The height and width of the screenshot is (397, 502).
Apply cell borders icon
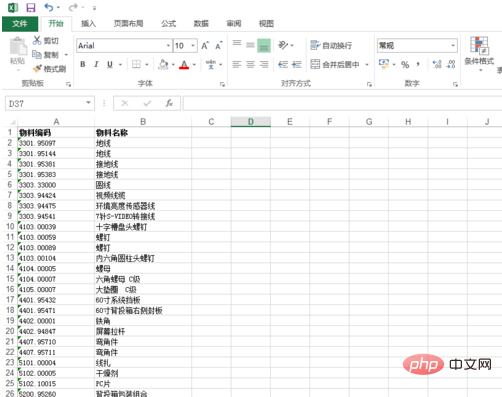tap(136, 64)
